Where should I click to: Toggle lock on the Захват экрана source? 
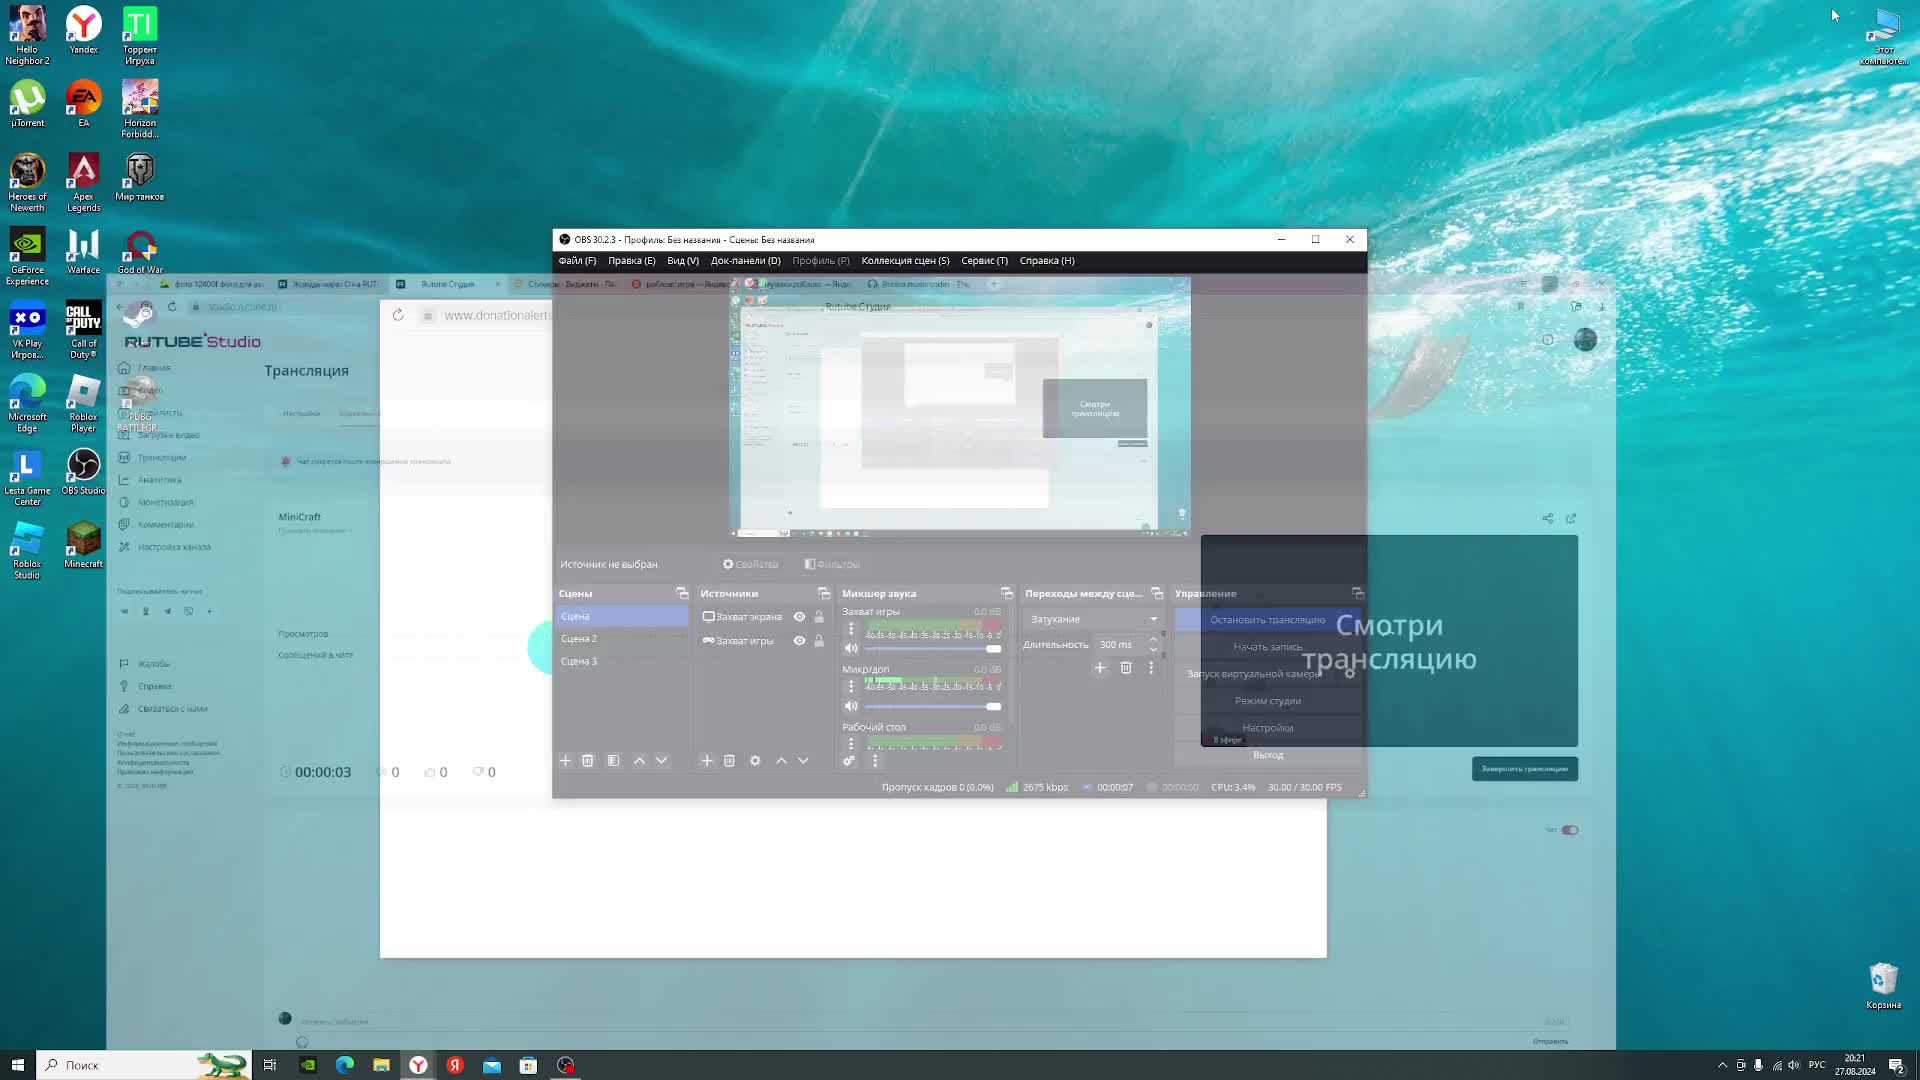click(x=819, y=617)
